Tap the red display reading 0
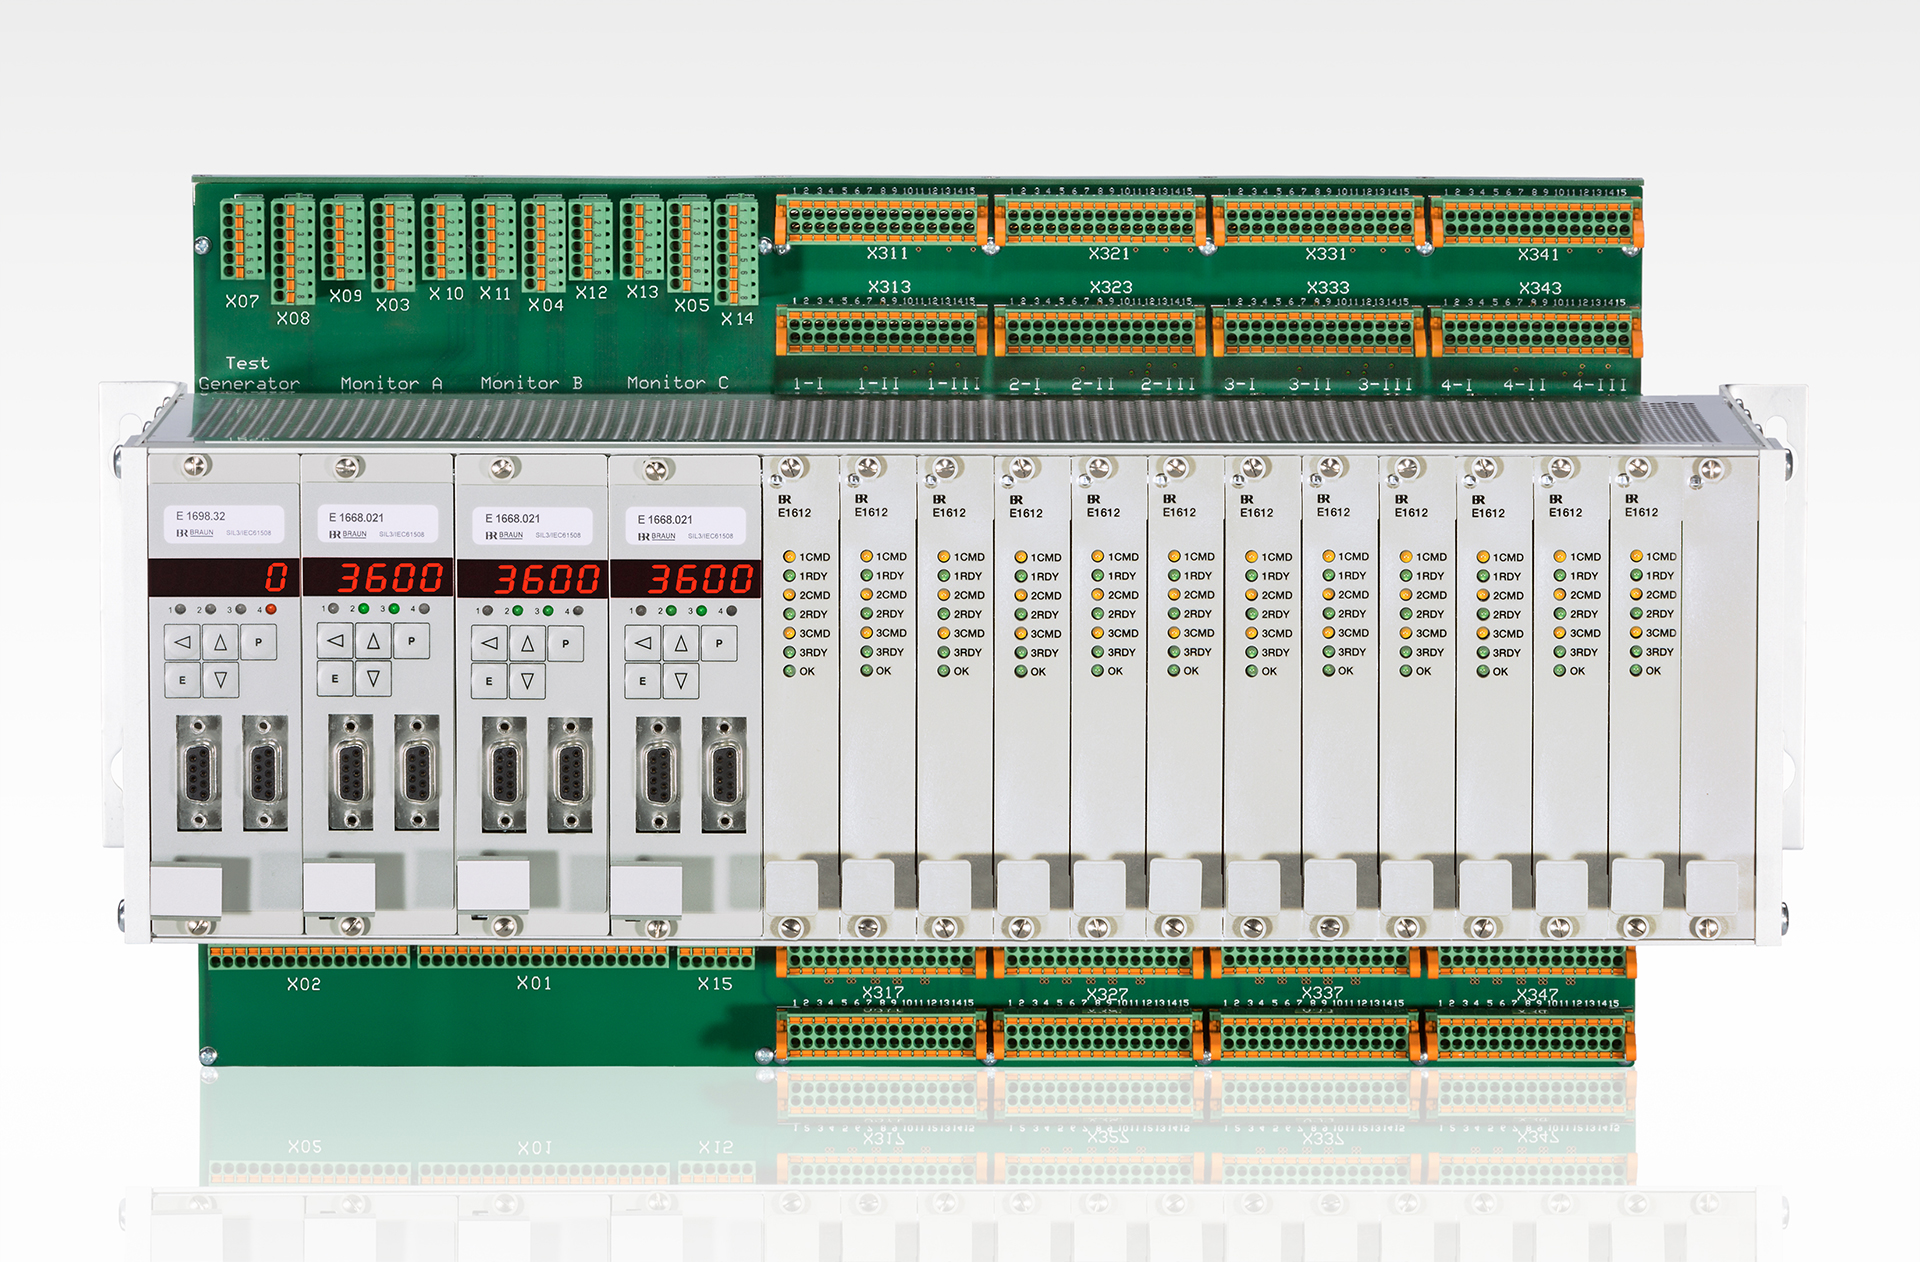 (x=224, y=577)
